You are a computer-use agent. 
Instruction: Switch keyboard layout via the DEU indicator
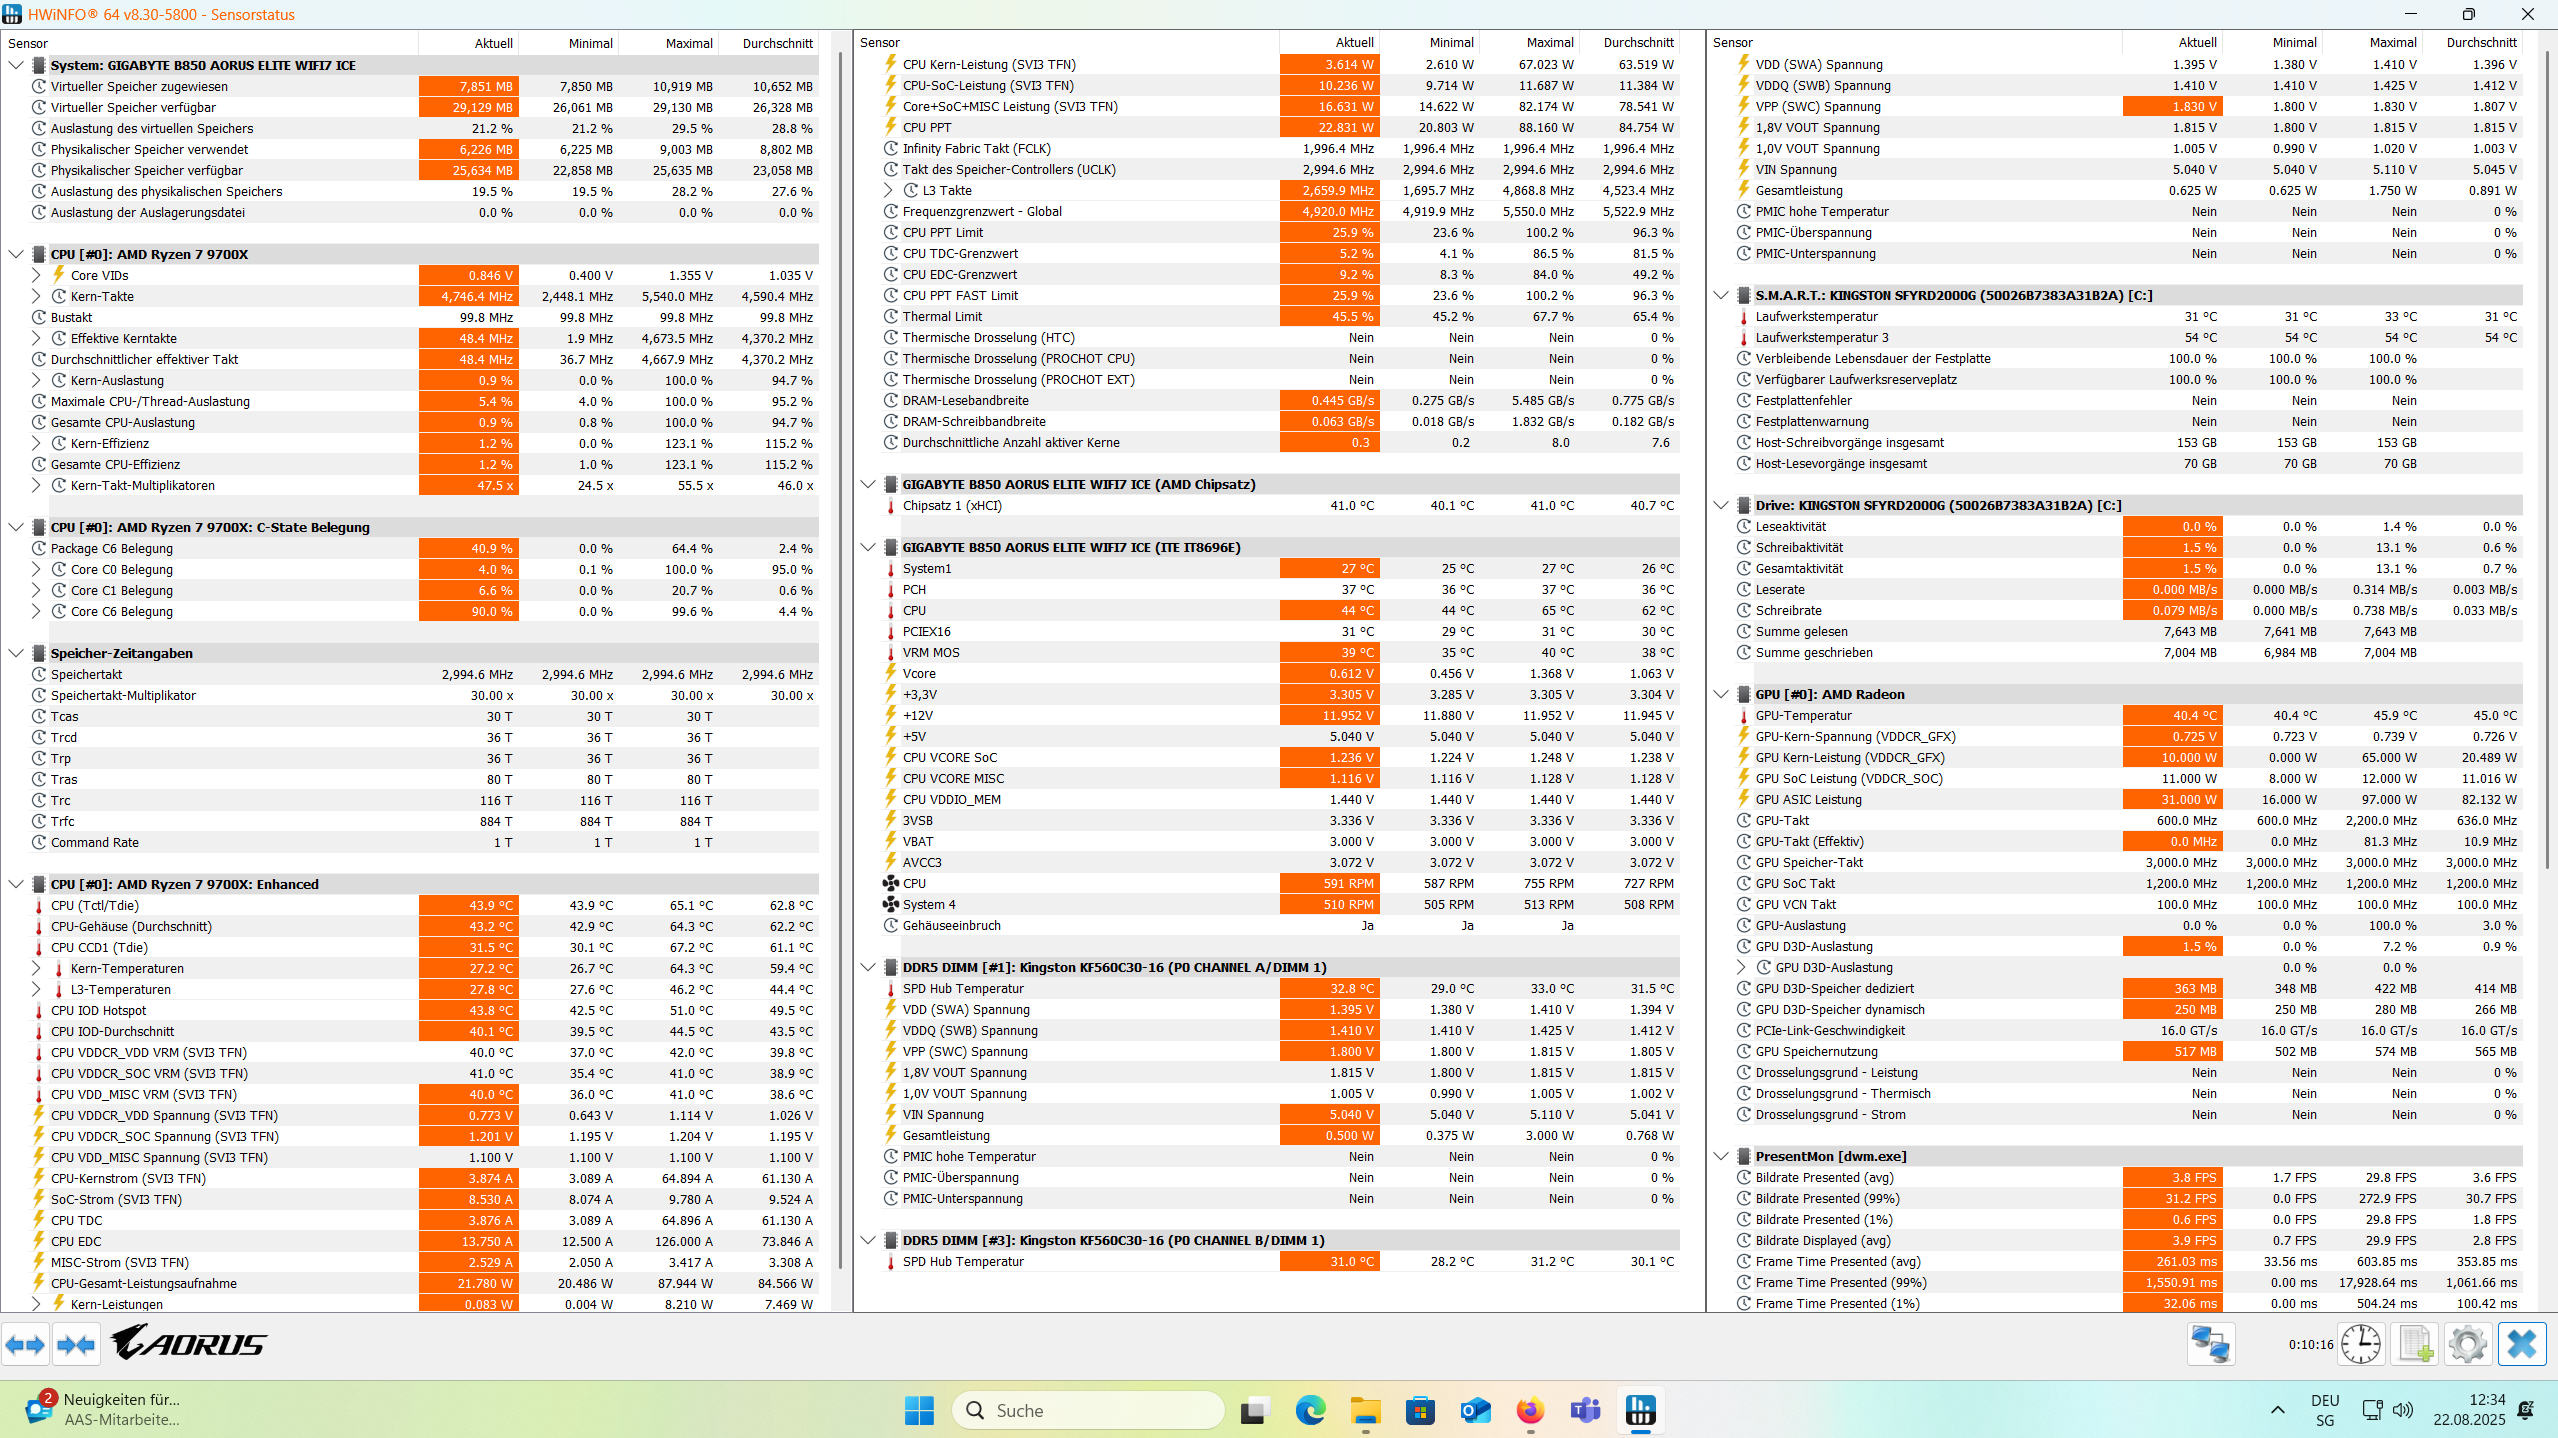point(2325,1410)
